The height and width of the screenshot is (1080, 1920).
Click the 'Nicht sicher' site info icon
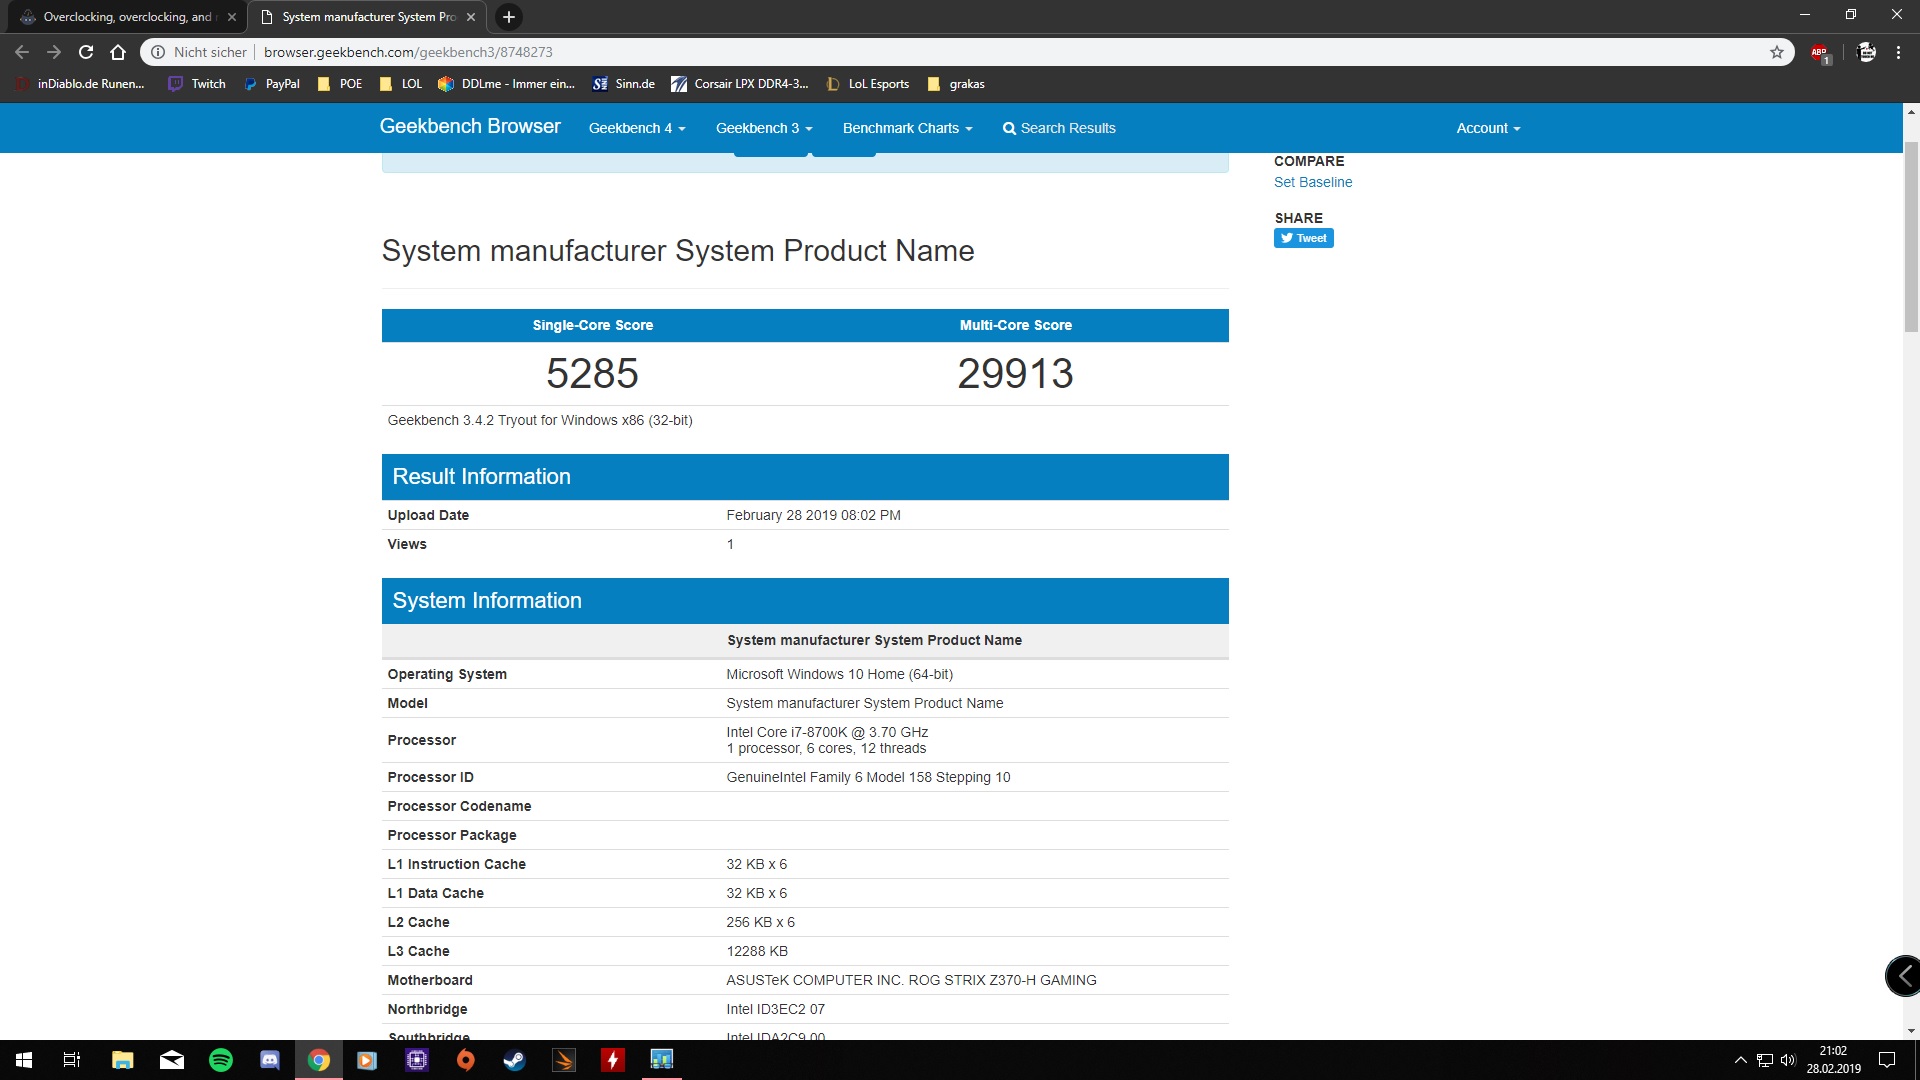[x=158, y=52]
